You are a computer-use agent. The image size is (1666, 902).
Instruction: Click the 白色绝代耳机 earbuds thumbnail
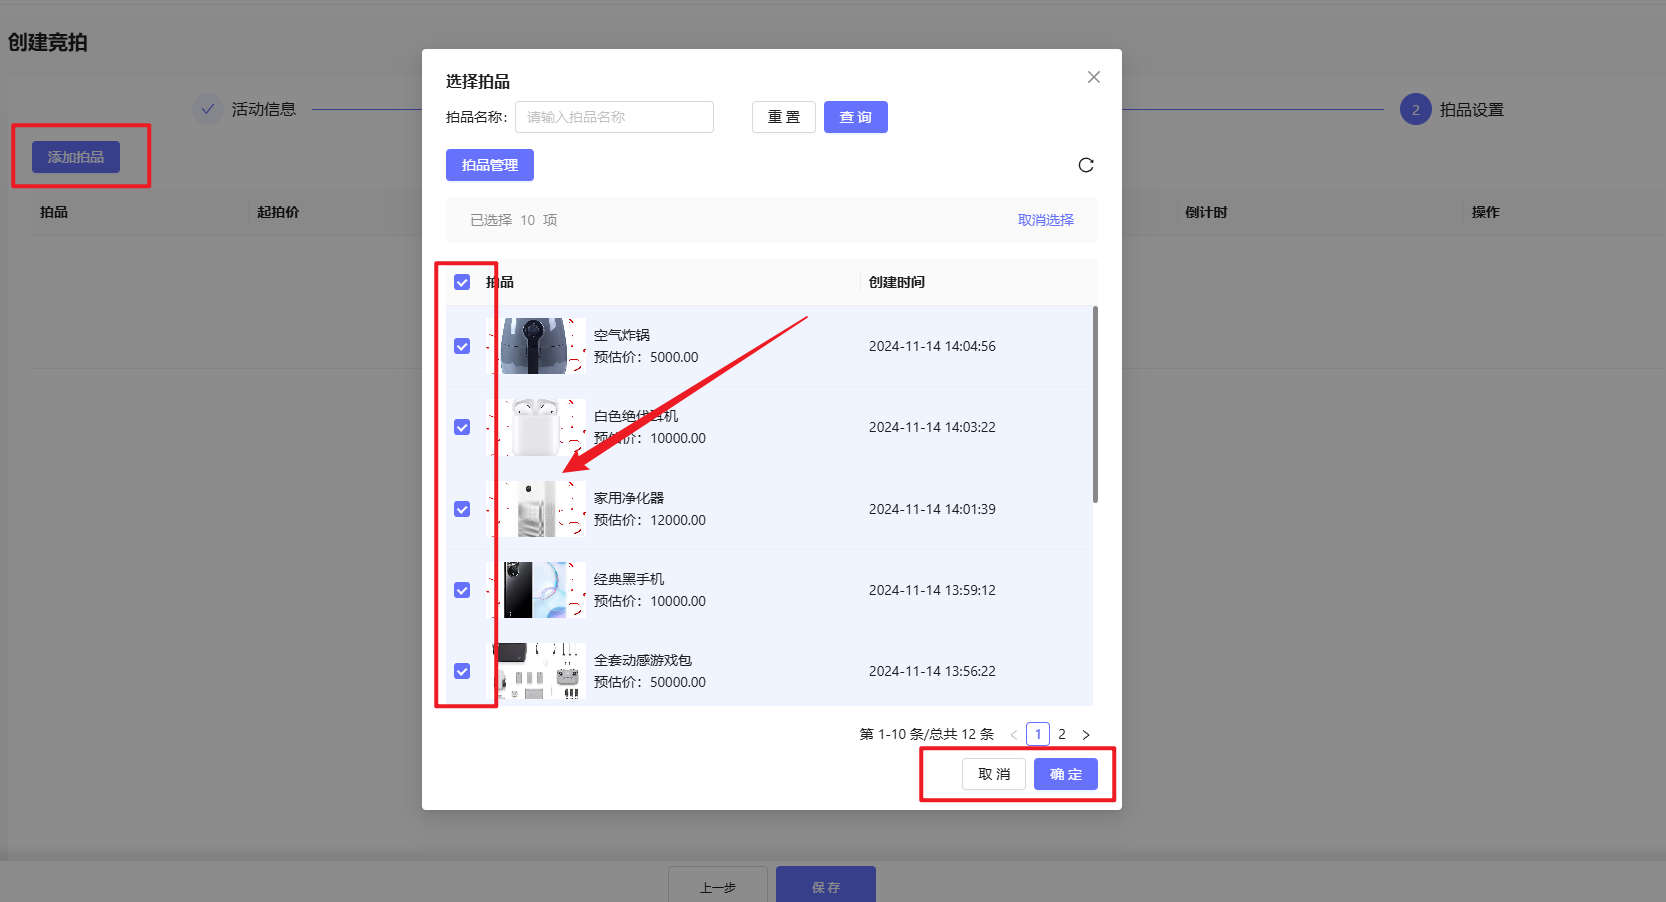[x=535, y=427]
